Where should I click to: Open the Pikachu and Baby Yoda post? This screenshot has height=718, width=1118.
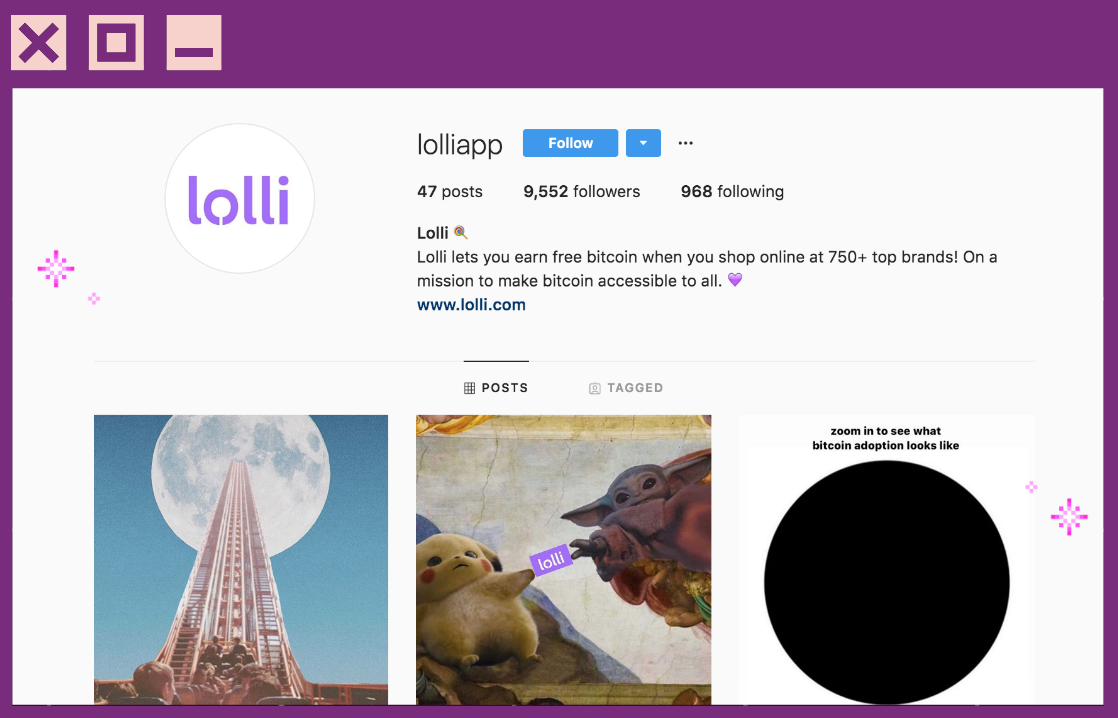563,560
